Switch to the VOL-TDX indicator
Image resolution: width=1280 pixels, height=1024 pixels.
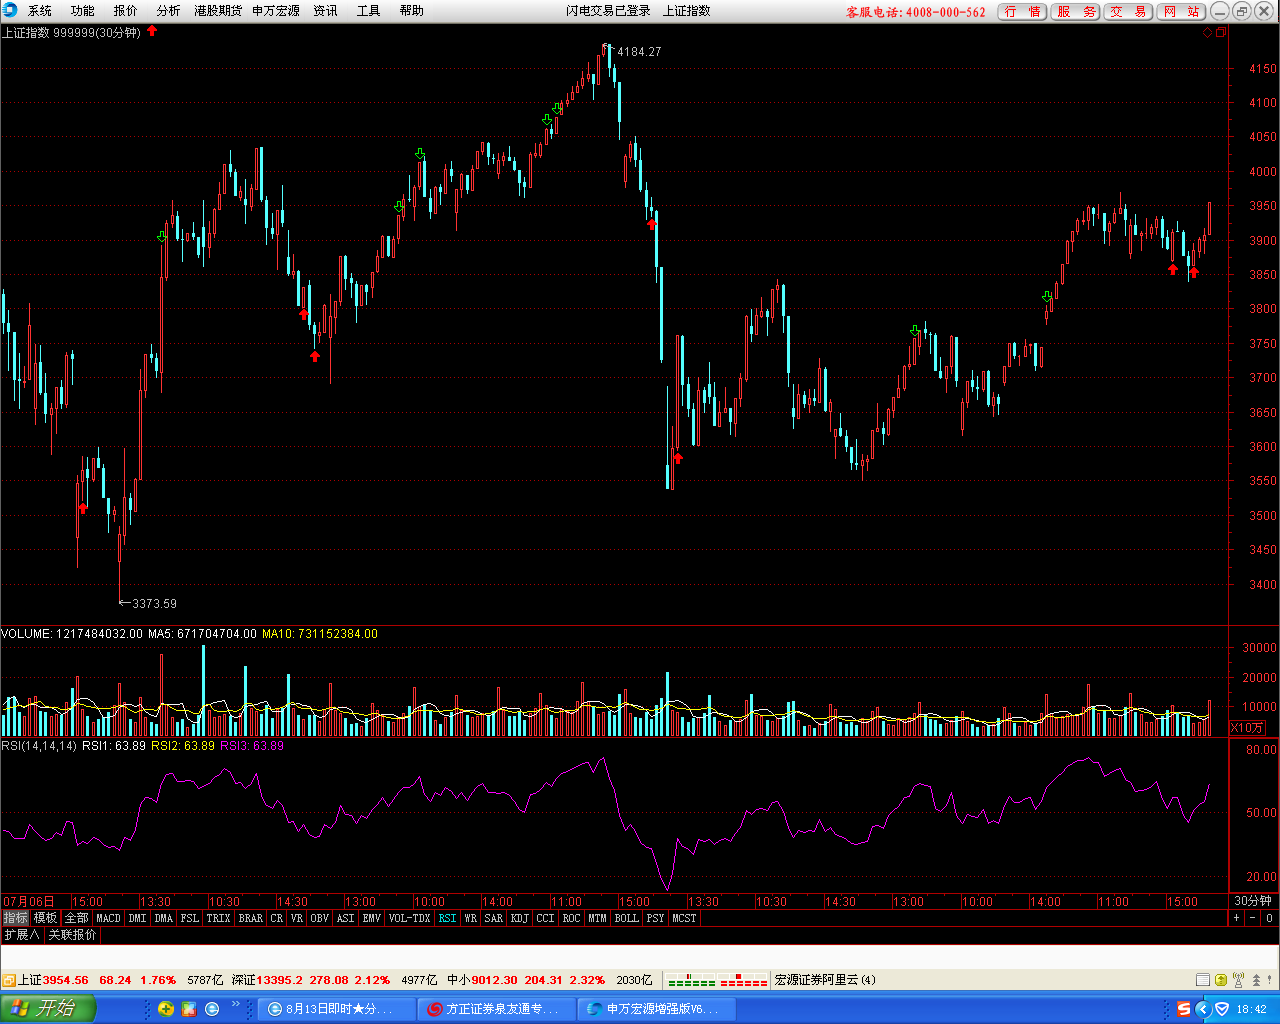(410, 918)
